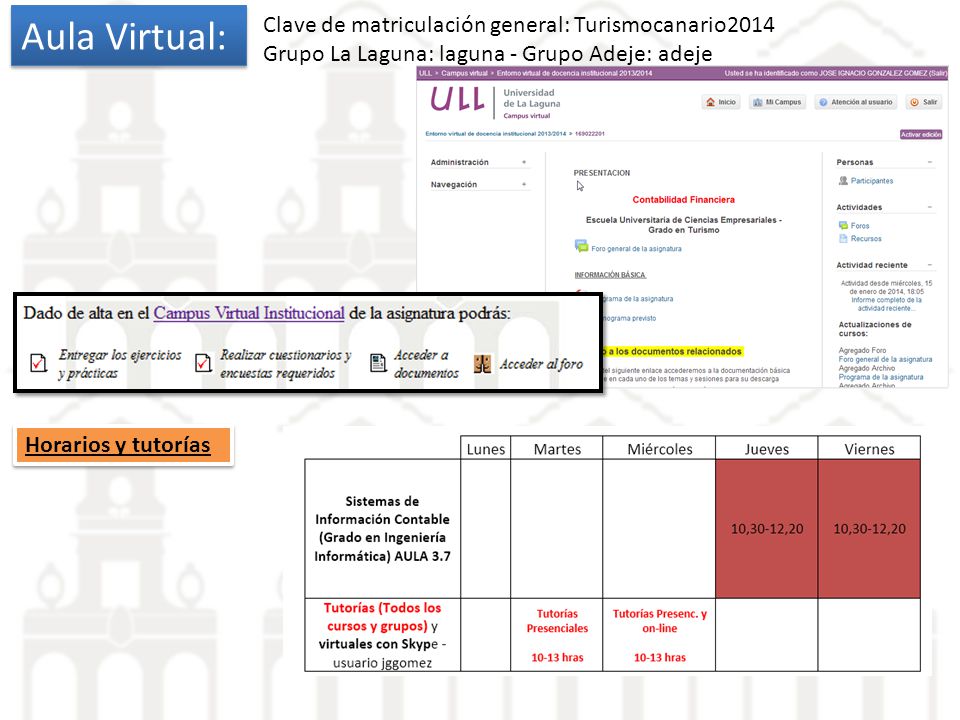Screen dimensions: 960x720
Task: Click the Recursos link under Actividades
Action: coord(866,238)
